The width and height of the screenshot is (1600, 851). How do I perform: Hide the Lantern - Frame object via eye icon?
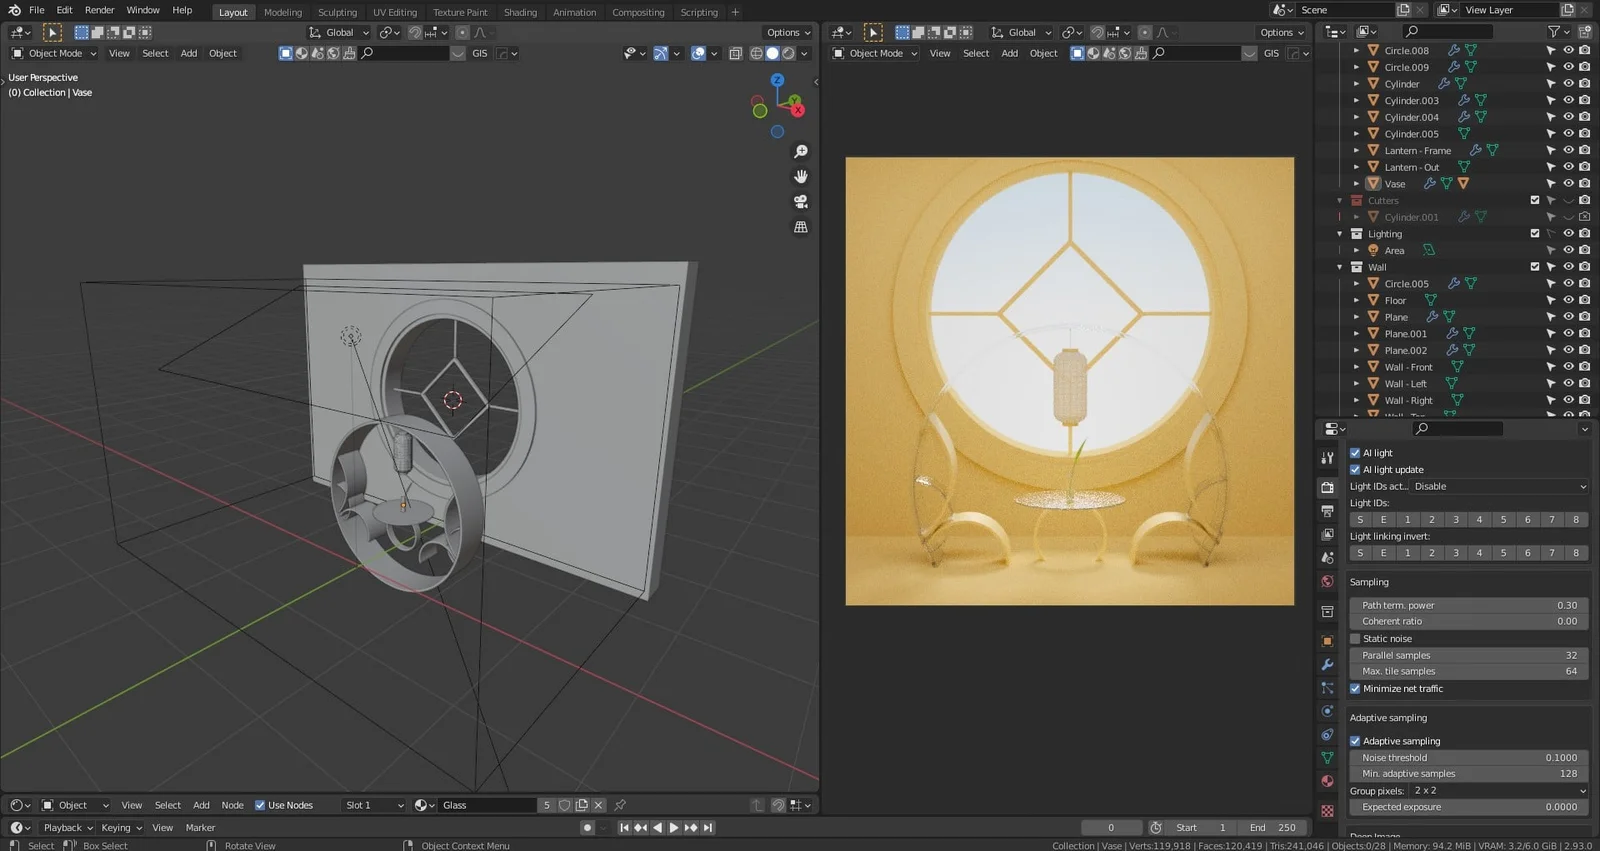pos(1568,150)
